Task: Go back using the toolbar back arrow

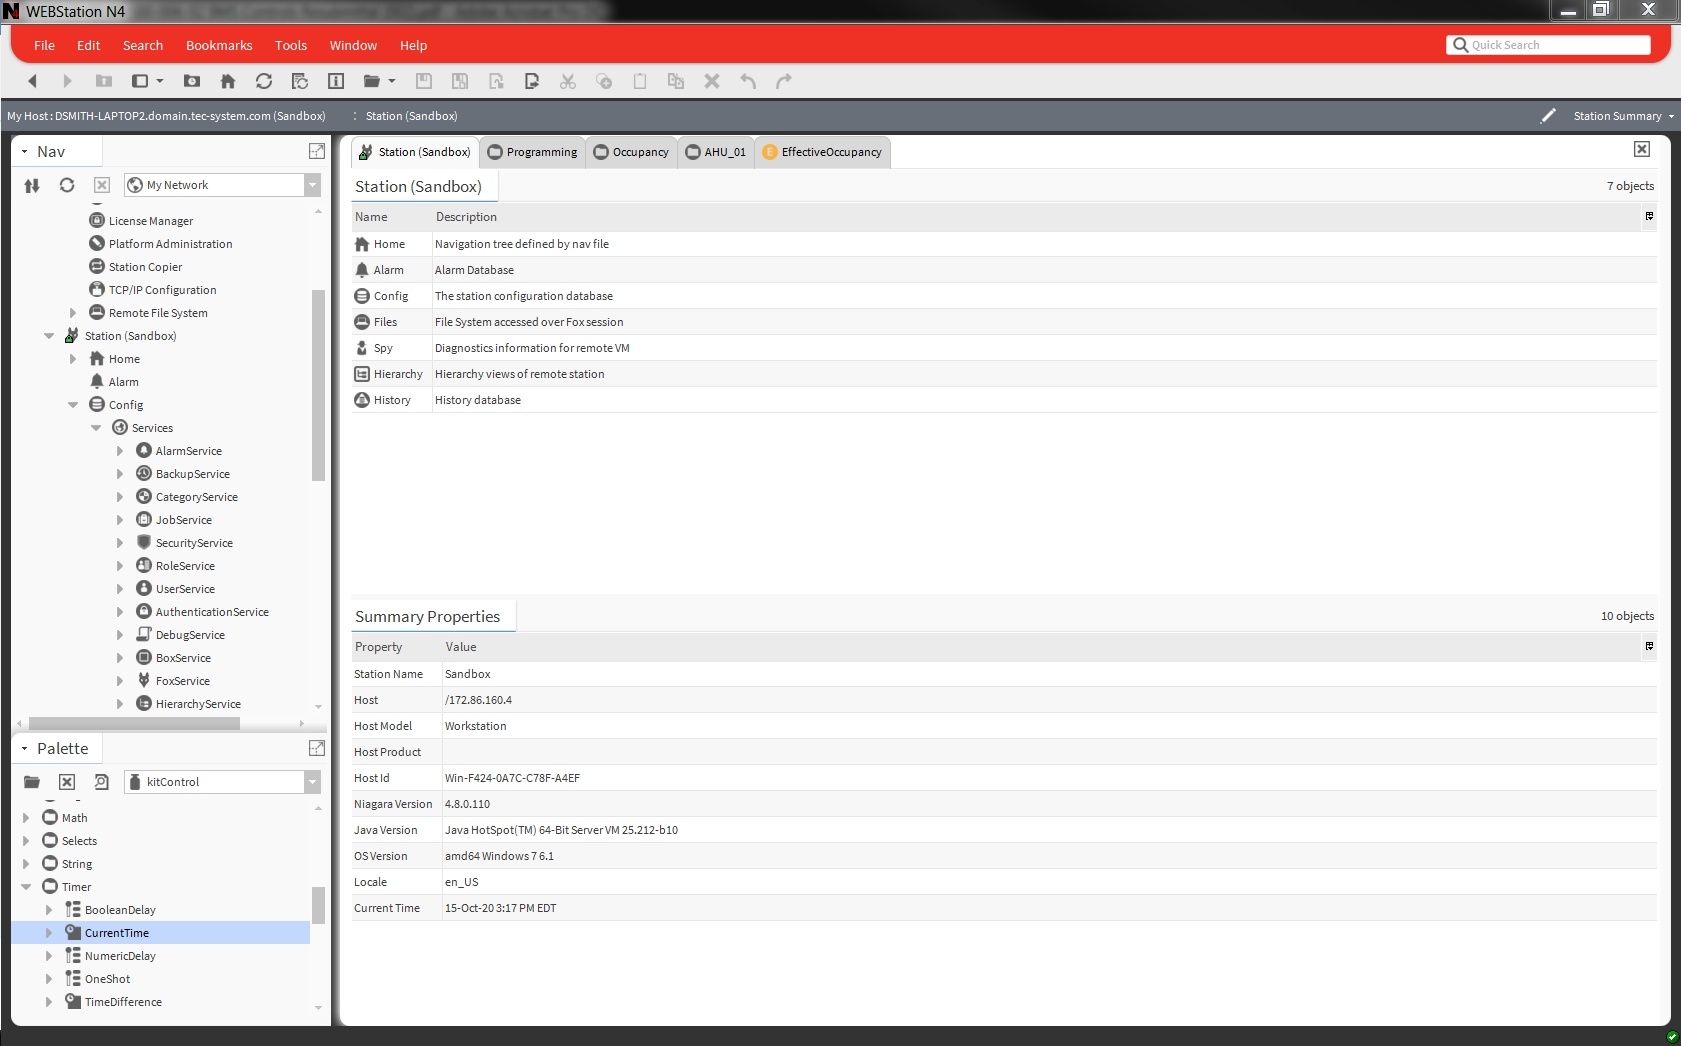Action: coord(32,81)
